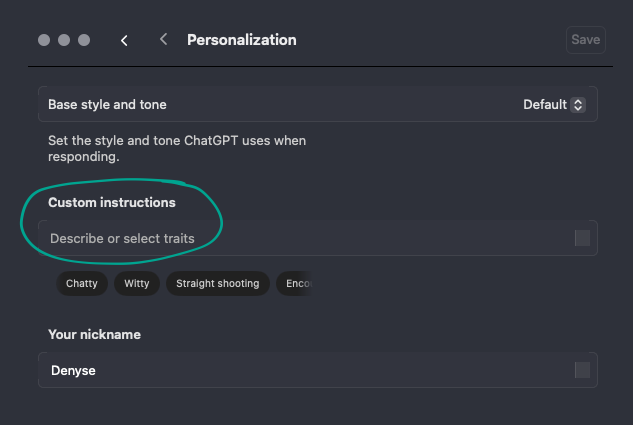The width and height of the screenshot is (633, 425).
Task: Toggle the Chatty trait chip
Action: [x=82, y=283]
